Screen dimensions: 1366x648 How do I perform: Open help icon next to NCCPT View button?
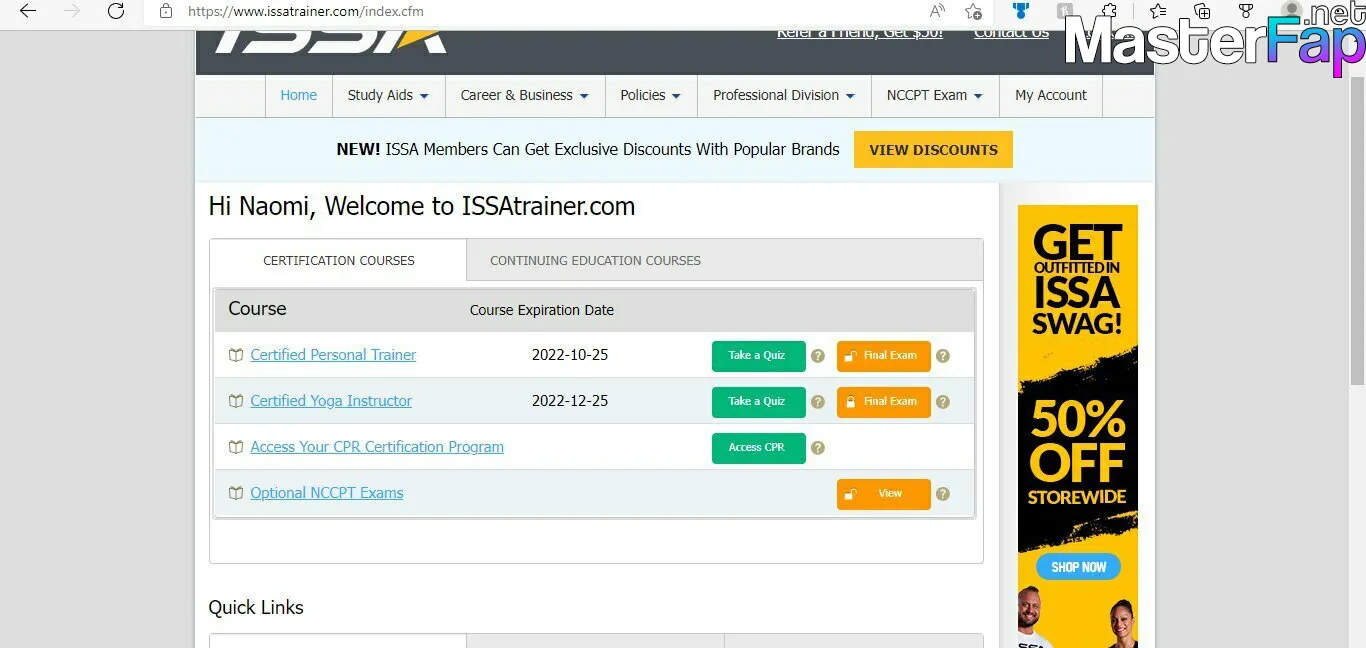pos(943,493)
